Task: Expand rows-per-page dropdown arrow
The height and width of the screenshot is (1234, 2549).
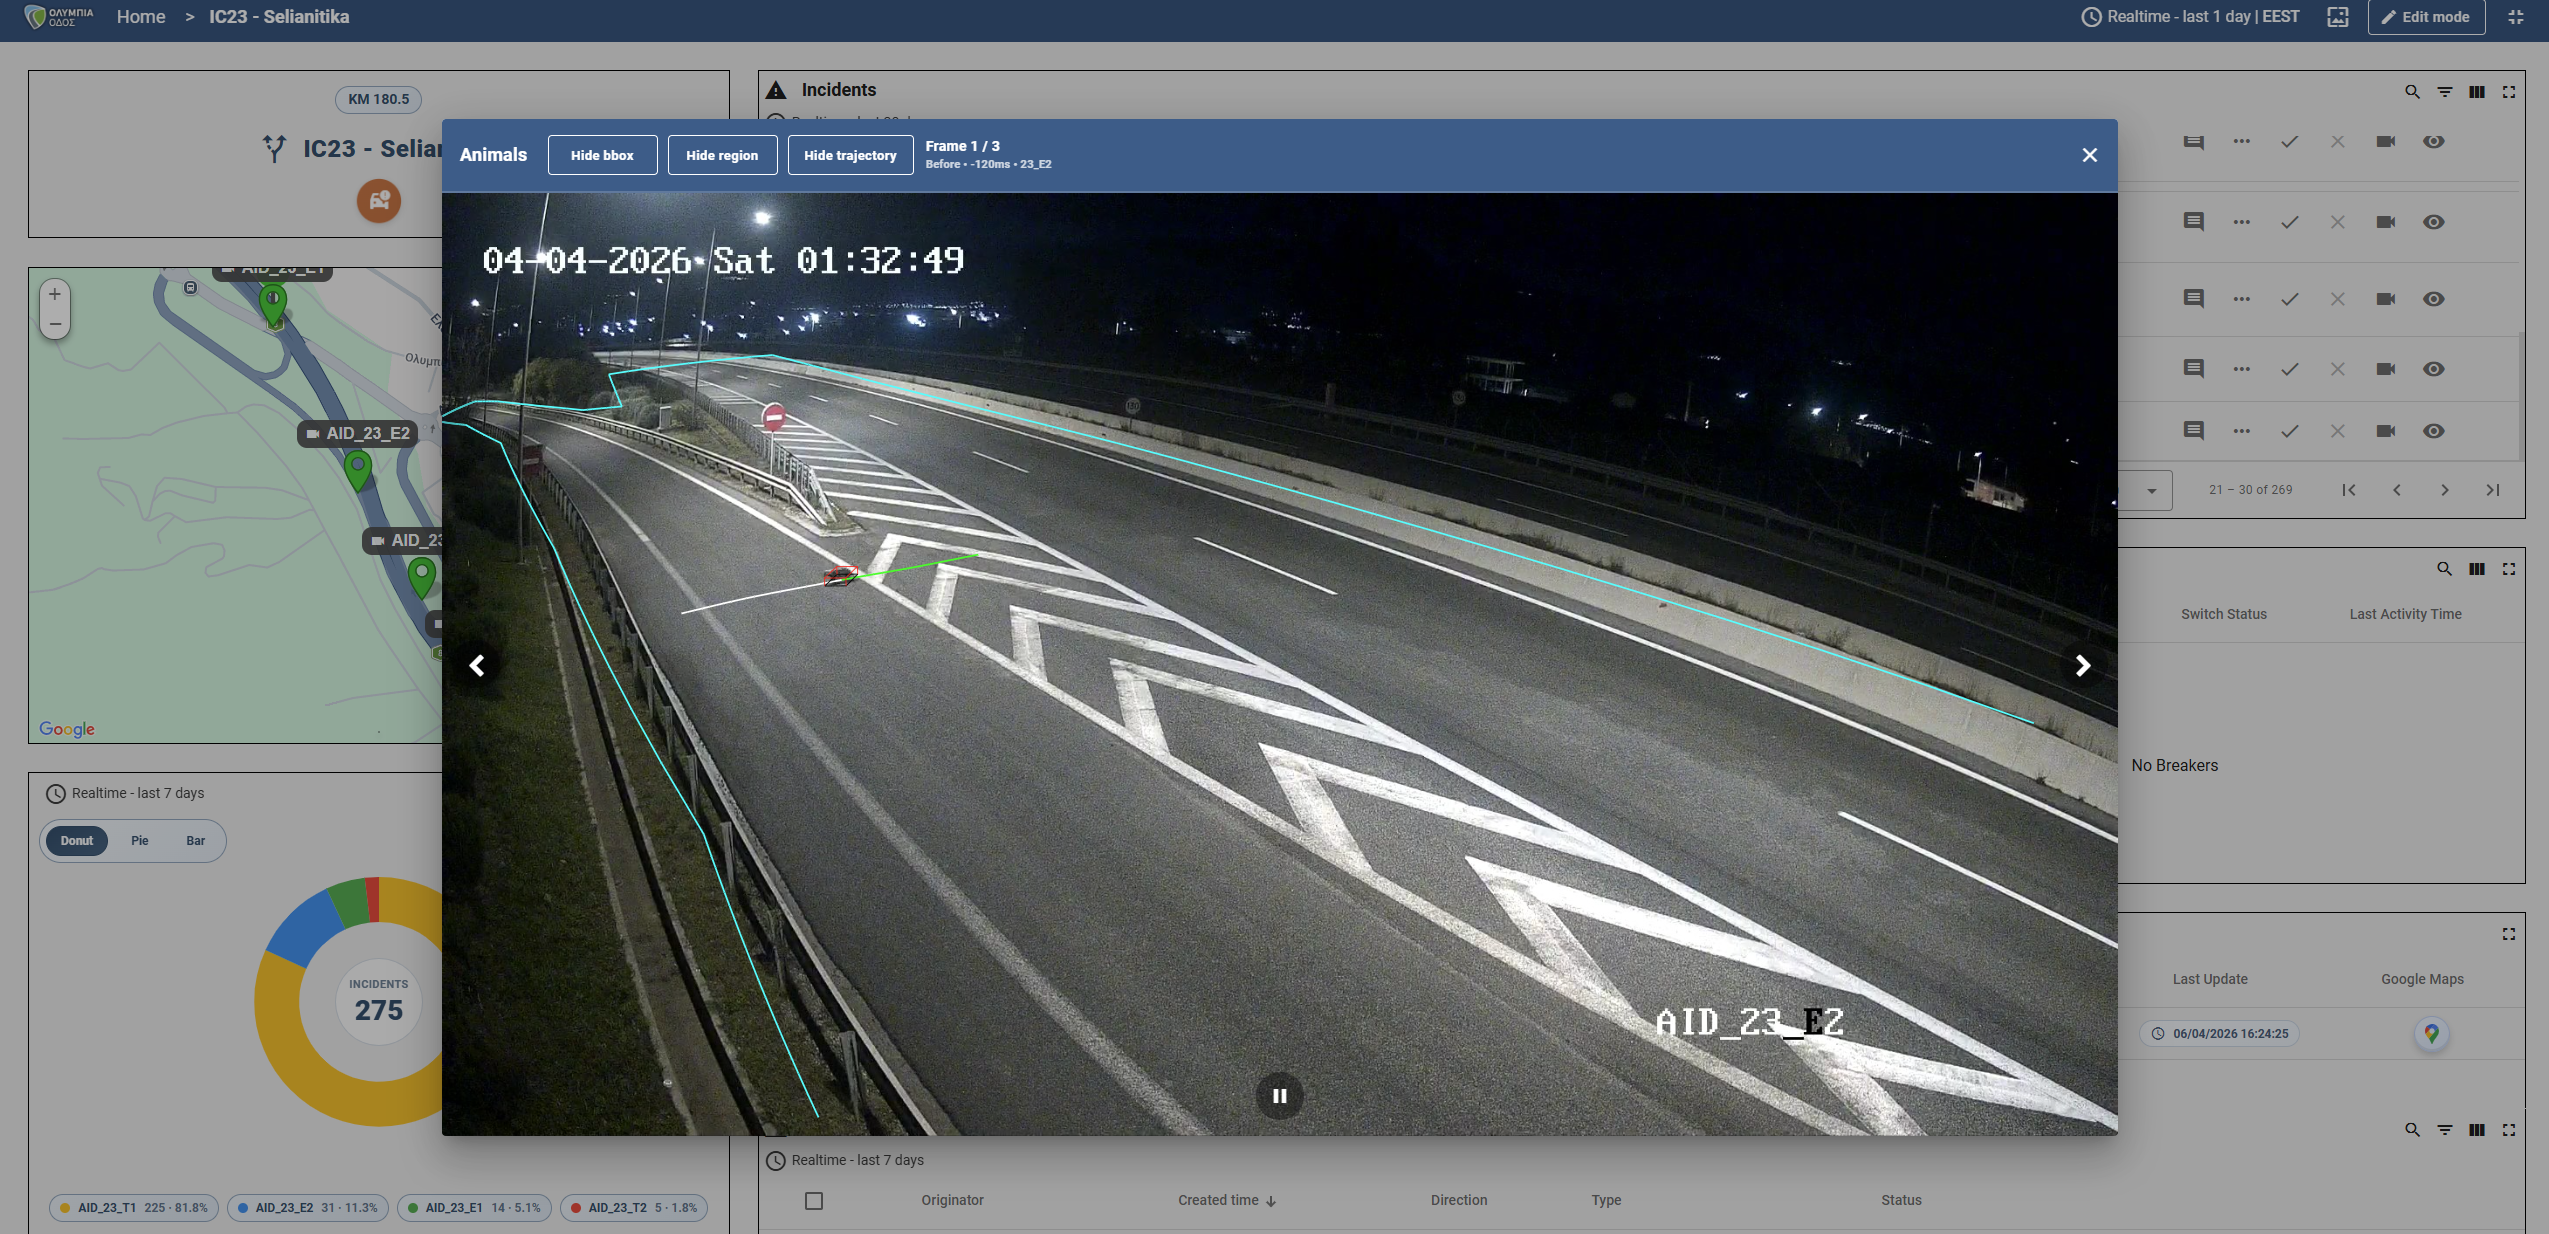Action: [2151, 491]
